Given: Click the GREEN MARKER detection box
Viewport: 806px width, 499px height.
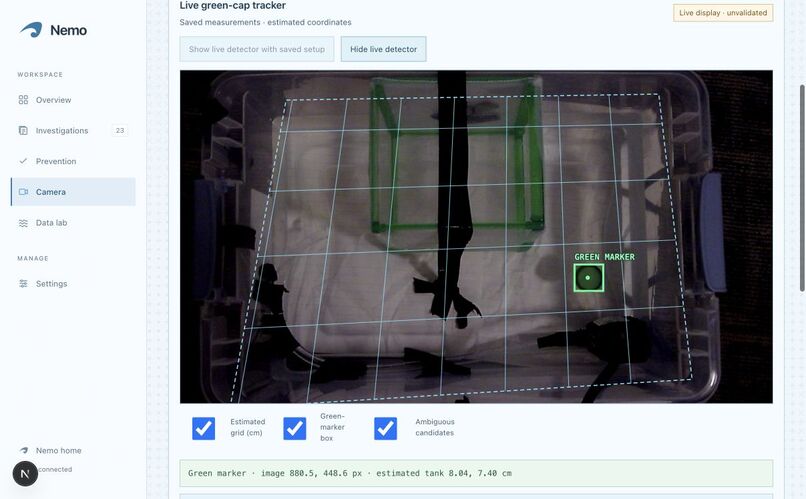Looking at the screenshot, I should pyautogui.click(x=589, y=278).
